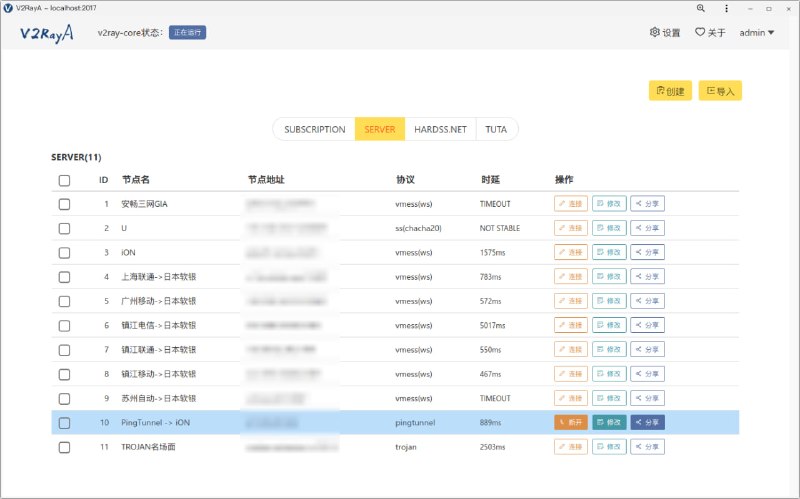This screenshot has width=800, height=499.
Task: Edit the 镇江移动->日本软银 node
Action: click(609, 373)
